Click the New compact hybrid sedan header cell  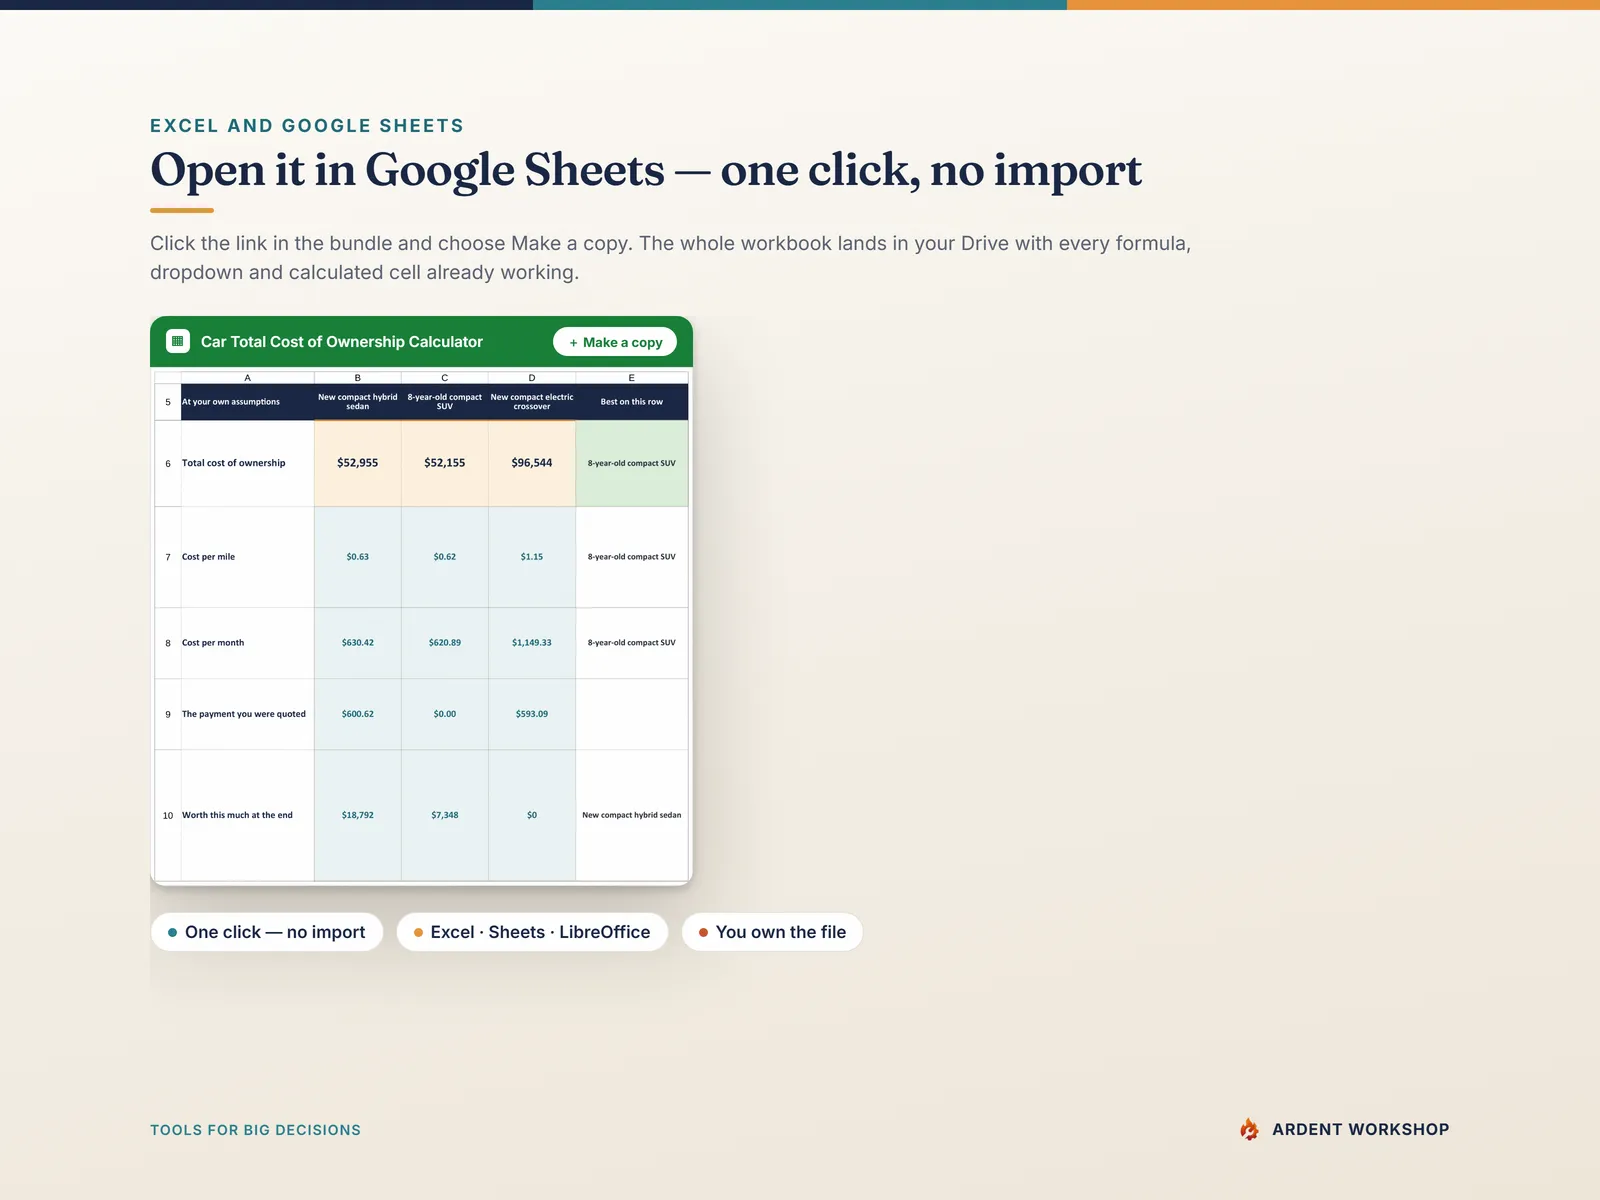(x=358, y=402)
